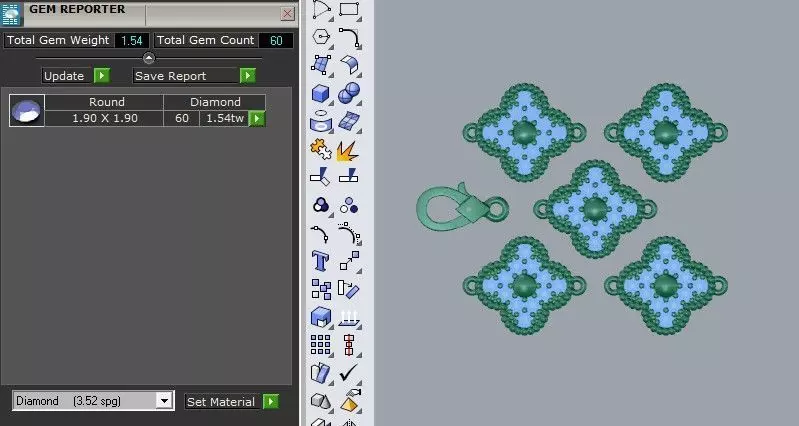Select the upward-arrows-on-plane tool
Screen dimensions: 799x426
pos(349,317)
